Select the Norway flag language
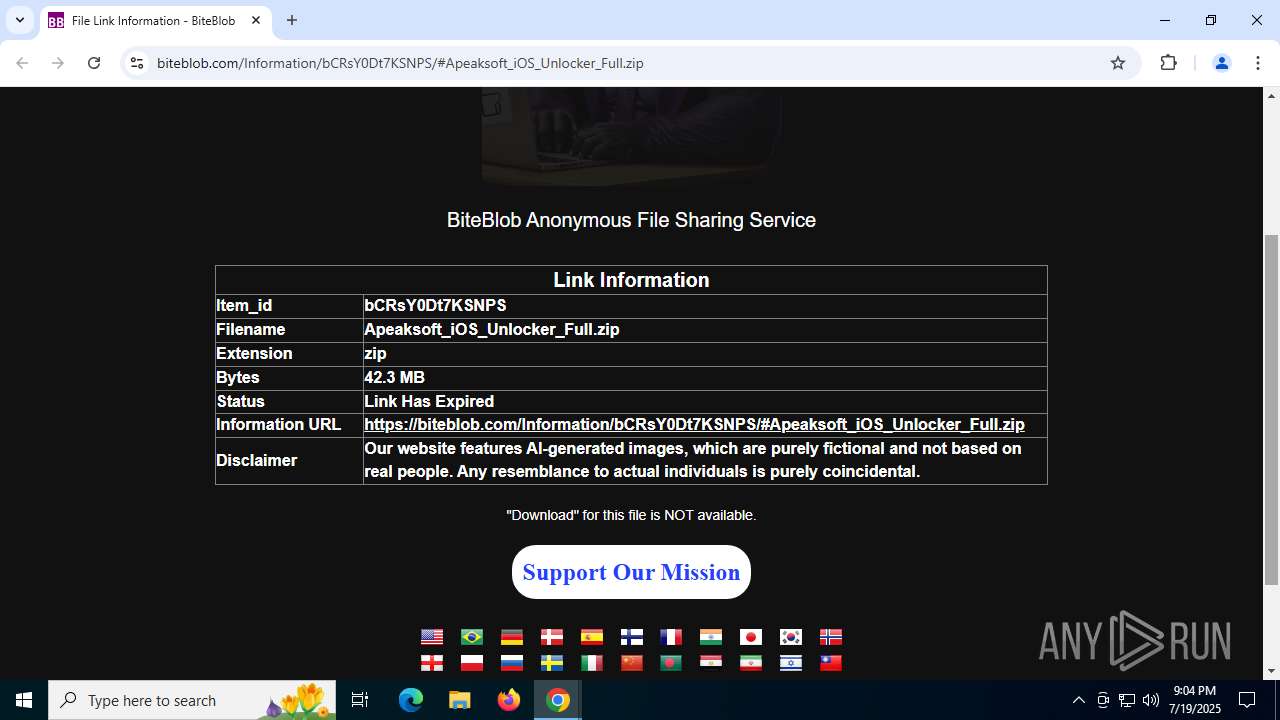The image size is (1280, 720). pos(831,637)
